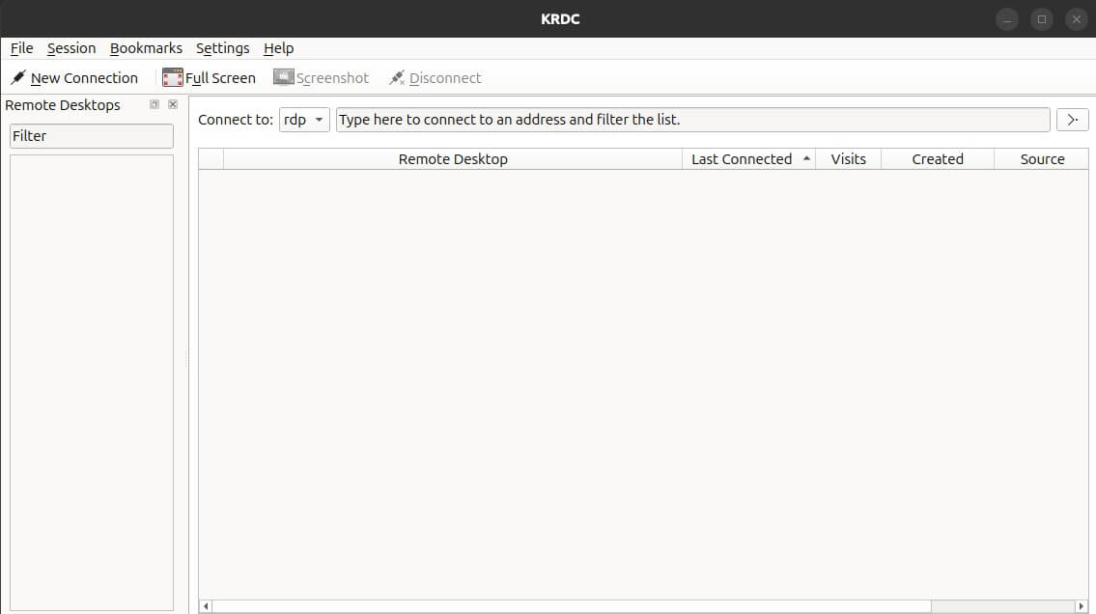Minimize the KRDC window
1096x614 pixels.
(1007, 19)
